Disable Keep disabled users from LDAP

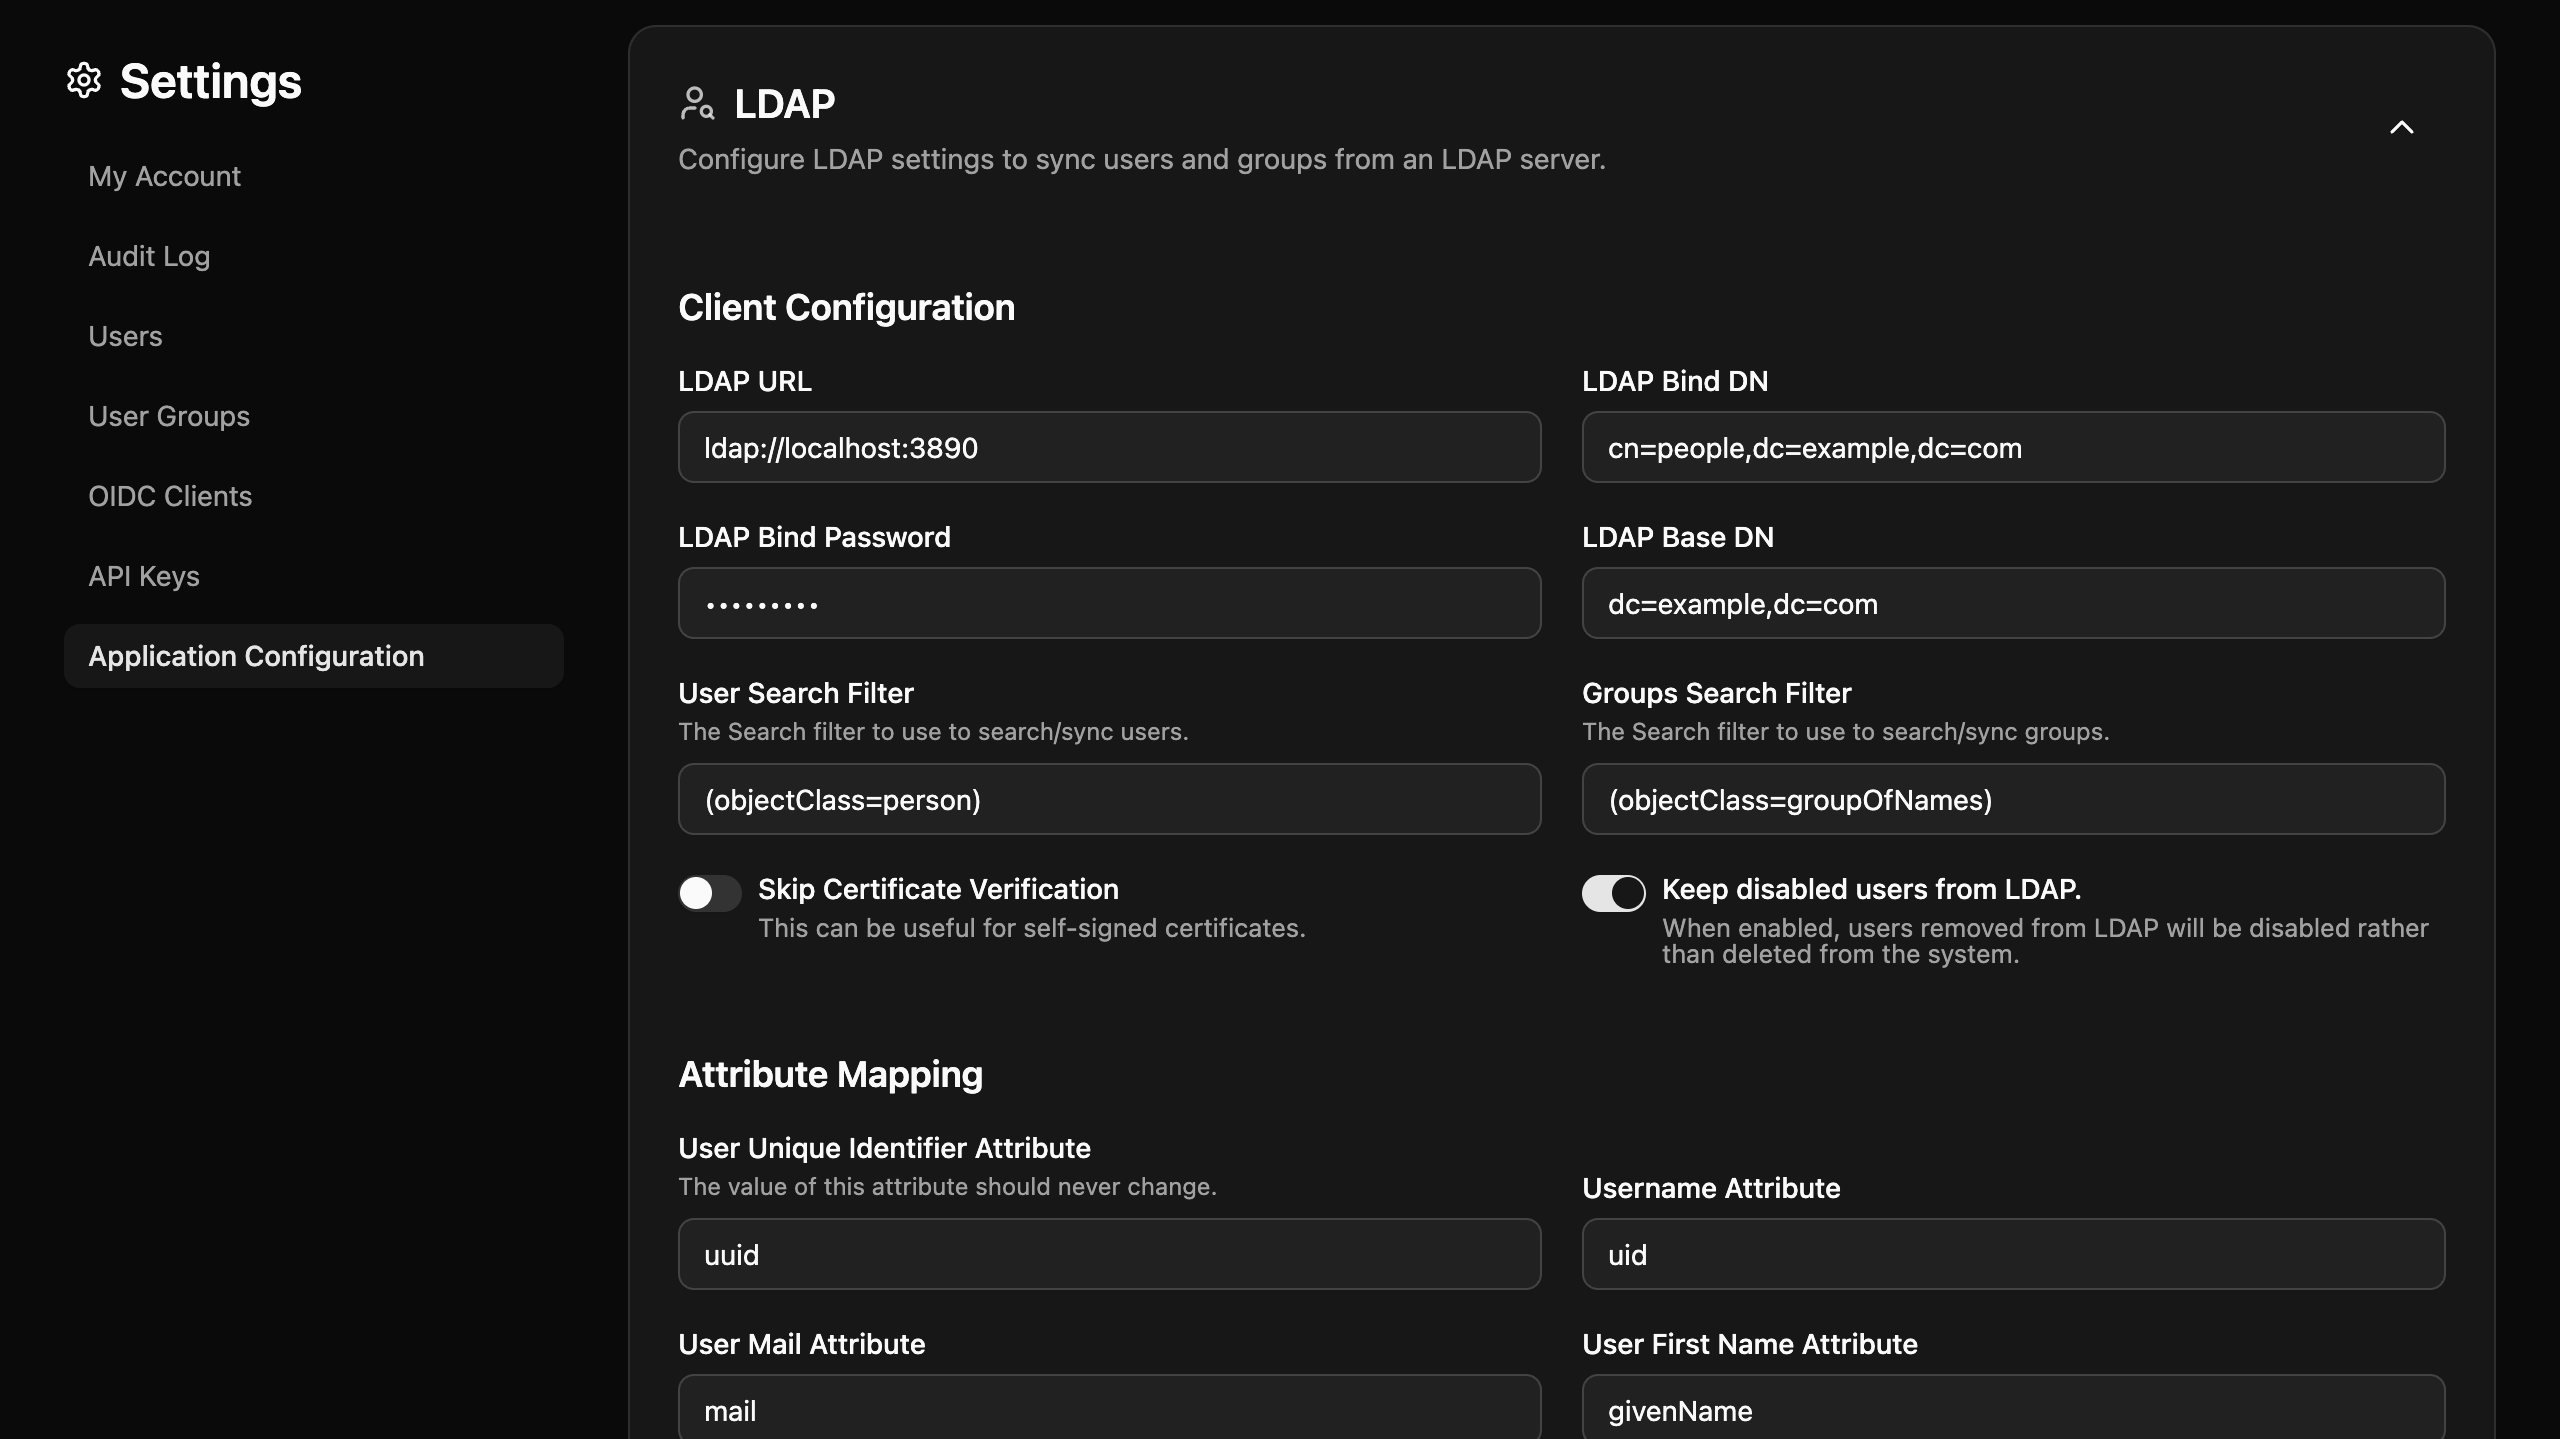1611,893
